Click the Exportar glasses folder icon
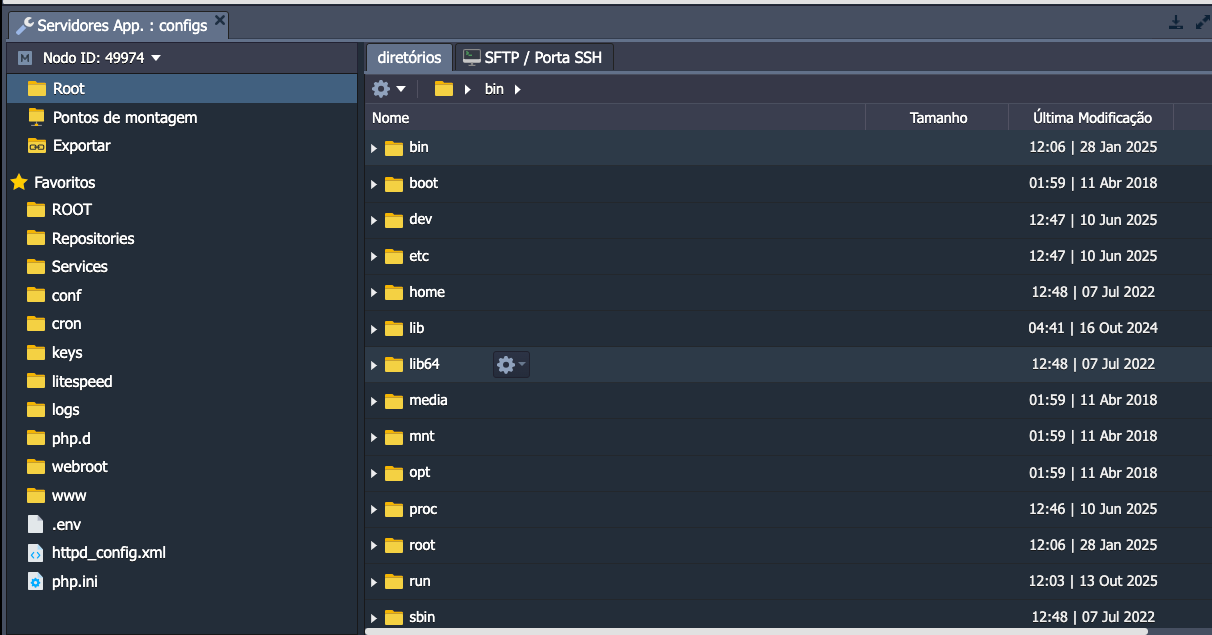Image resolution: width=1212 pixels, height=635 pixels. (x=37, y=146)
